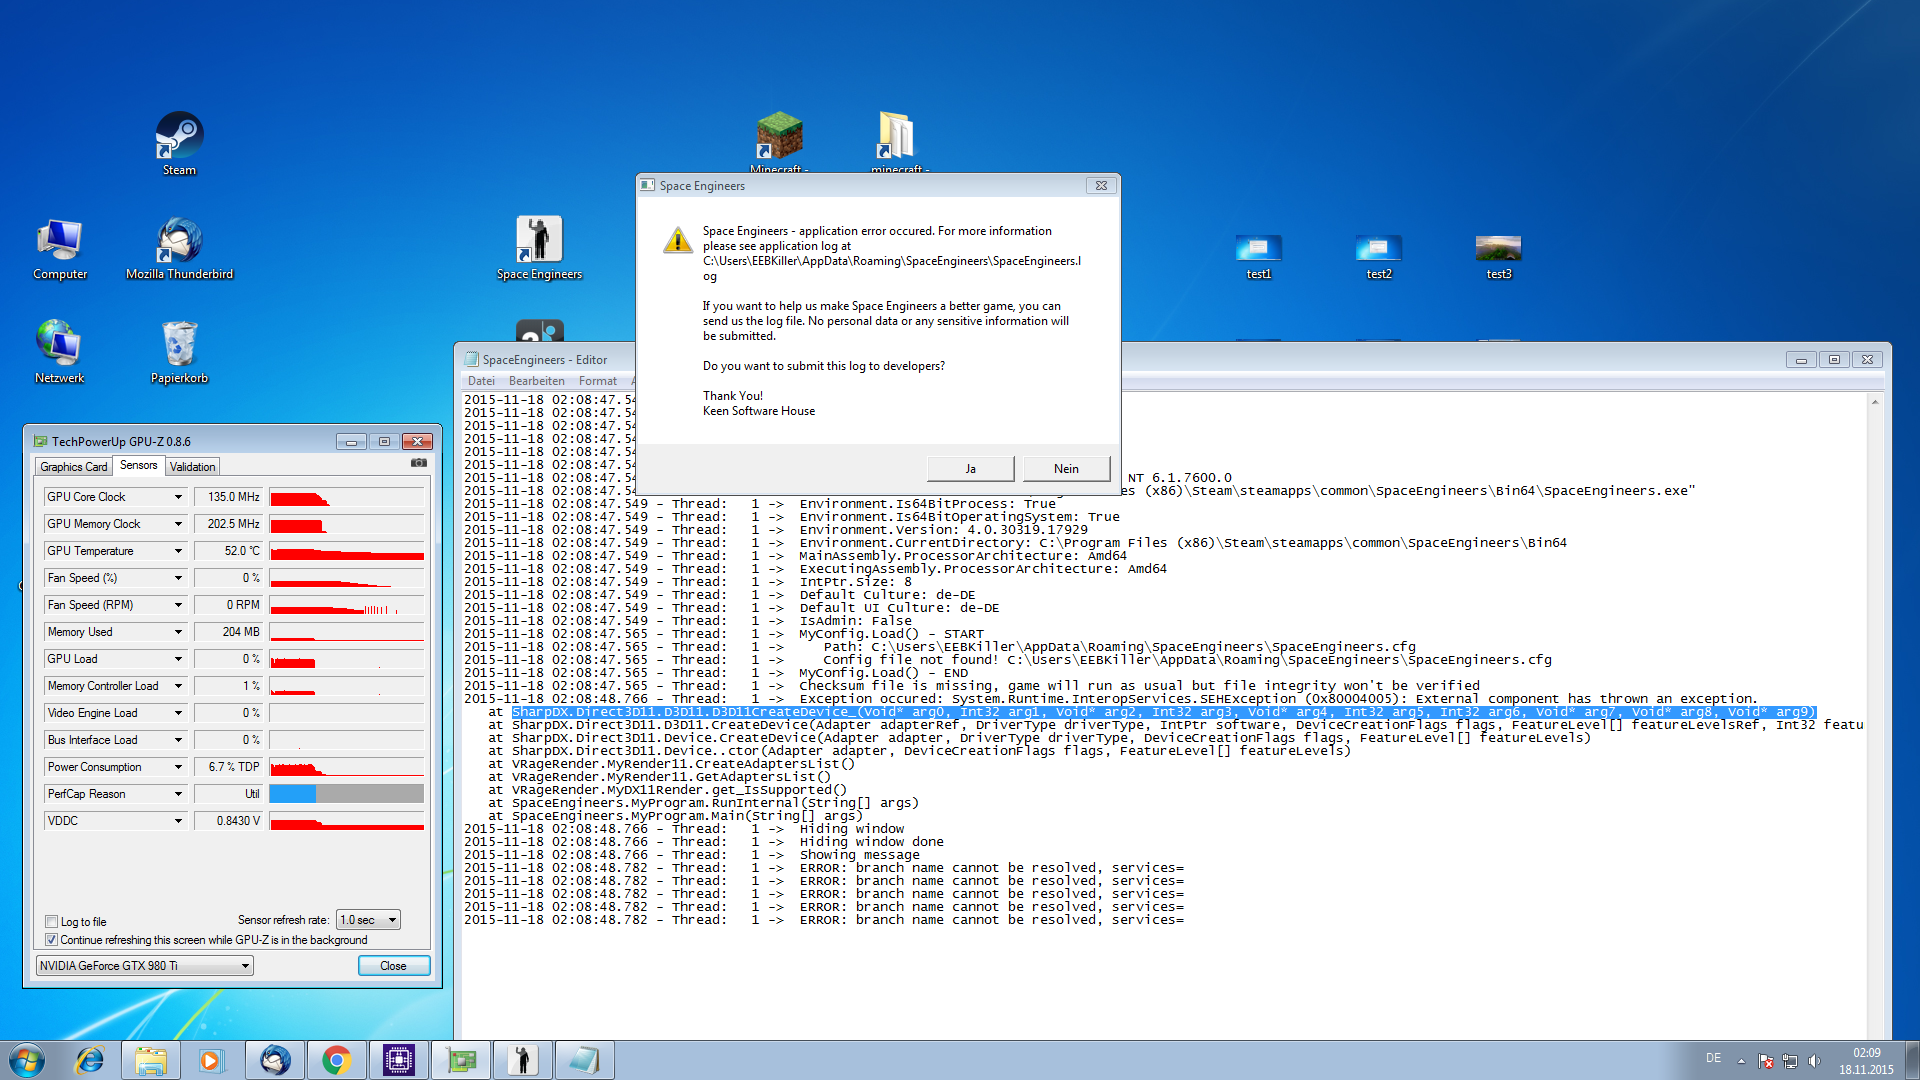The width and height of the screenshot is (1920, 1080).
Task: Open GPU Memory Clock sensor dropdown
Action: pos(179,524)
